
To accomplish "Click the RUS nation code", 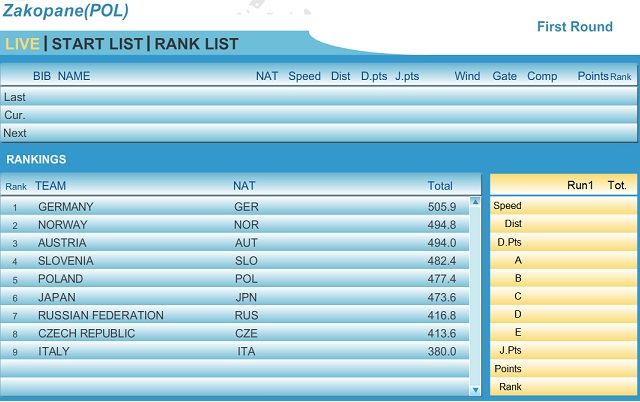I will pyautogui.click(x=246, y=315).
